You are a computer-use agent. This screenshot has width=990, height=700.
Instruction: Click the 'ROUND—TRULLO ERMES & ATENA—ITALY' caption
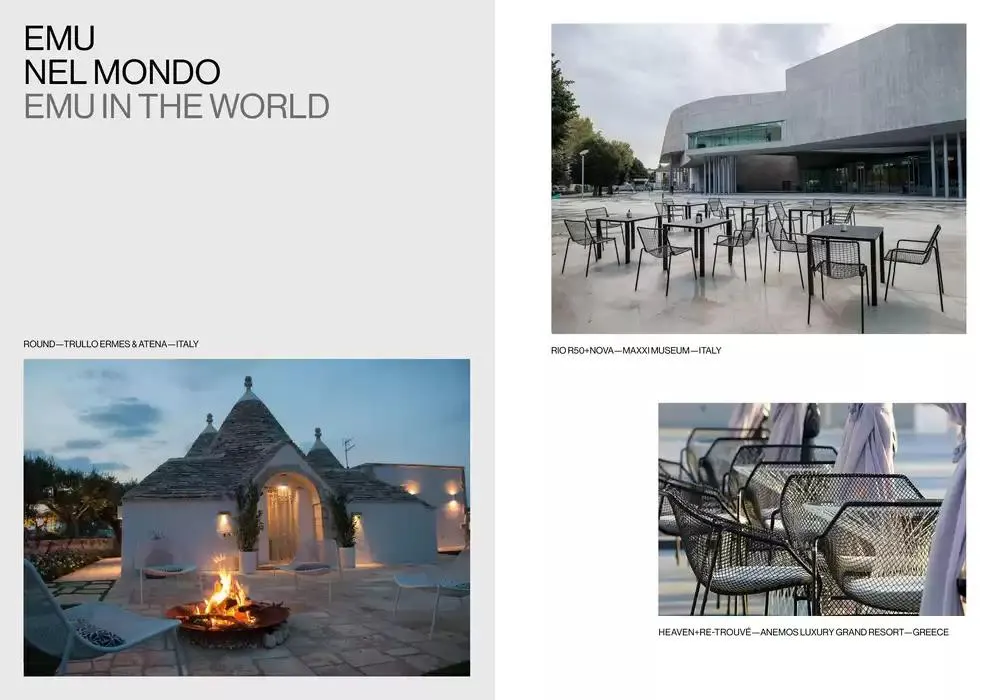tap(111, 344)
